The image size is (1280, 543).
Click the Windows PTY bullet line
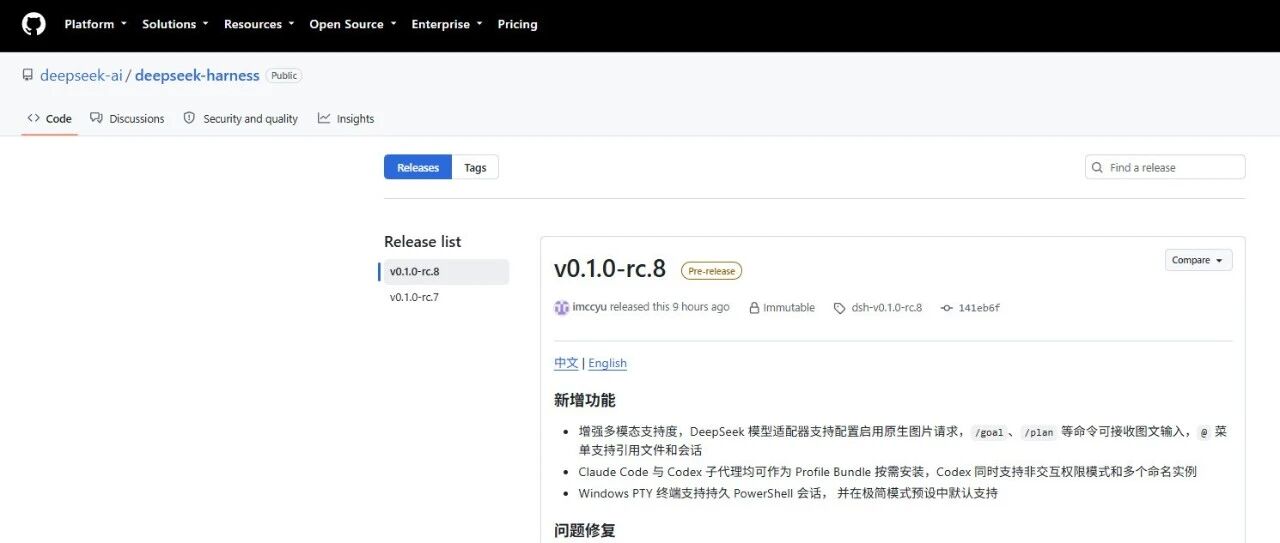click(x=788, y=493)
